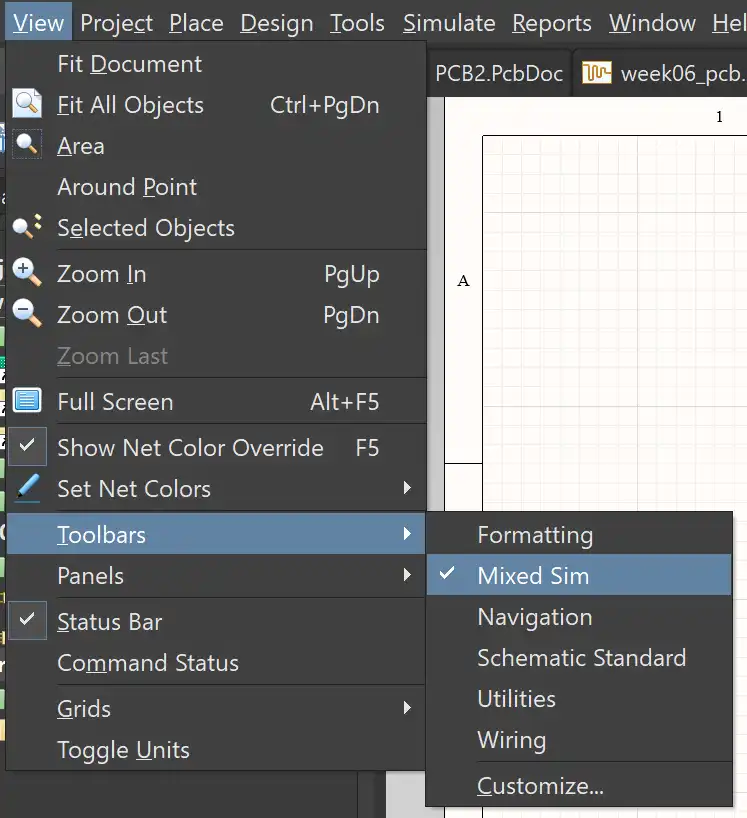Choose Toggle Units command
The image size is (747, 818).
click(123, 749)
